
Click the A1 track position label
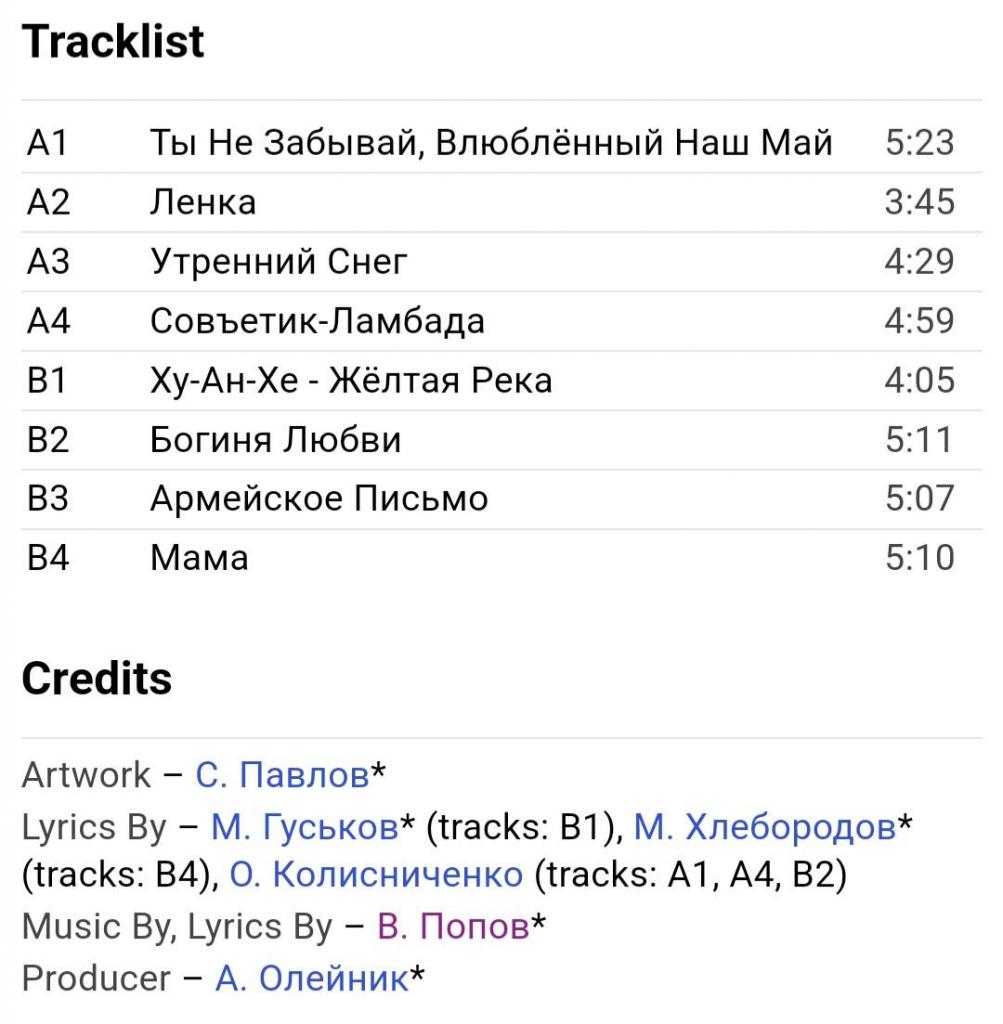[x=47, y=142]
